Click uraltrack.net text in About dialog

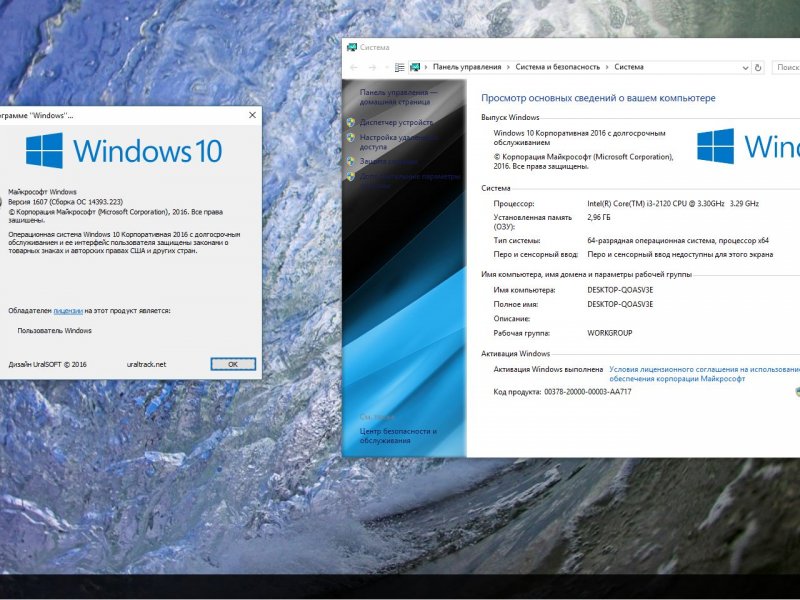146,364
